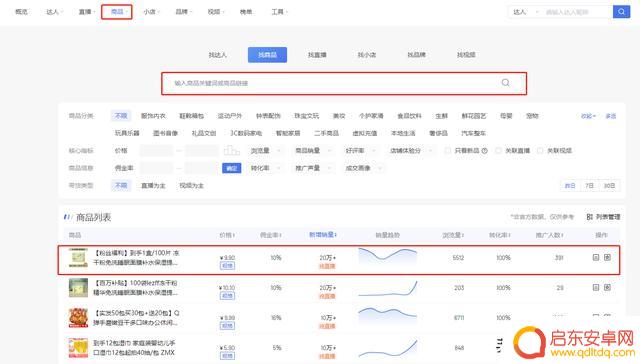Image resolution: width=640 pixels, height=364 pixels.
Task: Switch to the 找直播 tab
Action: click(x=317, y=55)
